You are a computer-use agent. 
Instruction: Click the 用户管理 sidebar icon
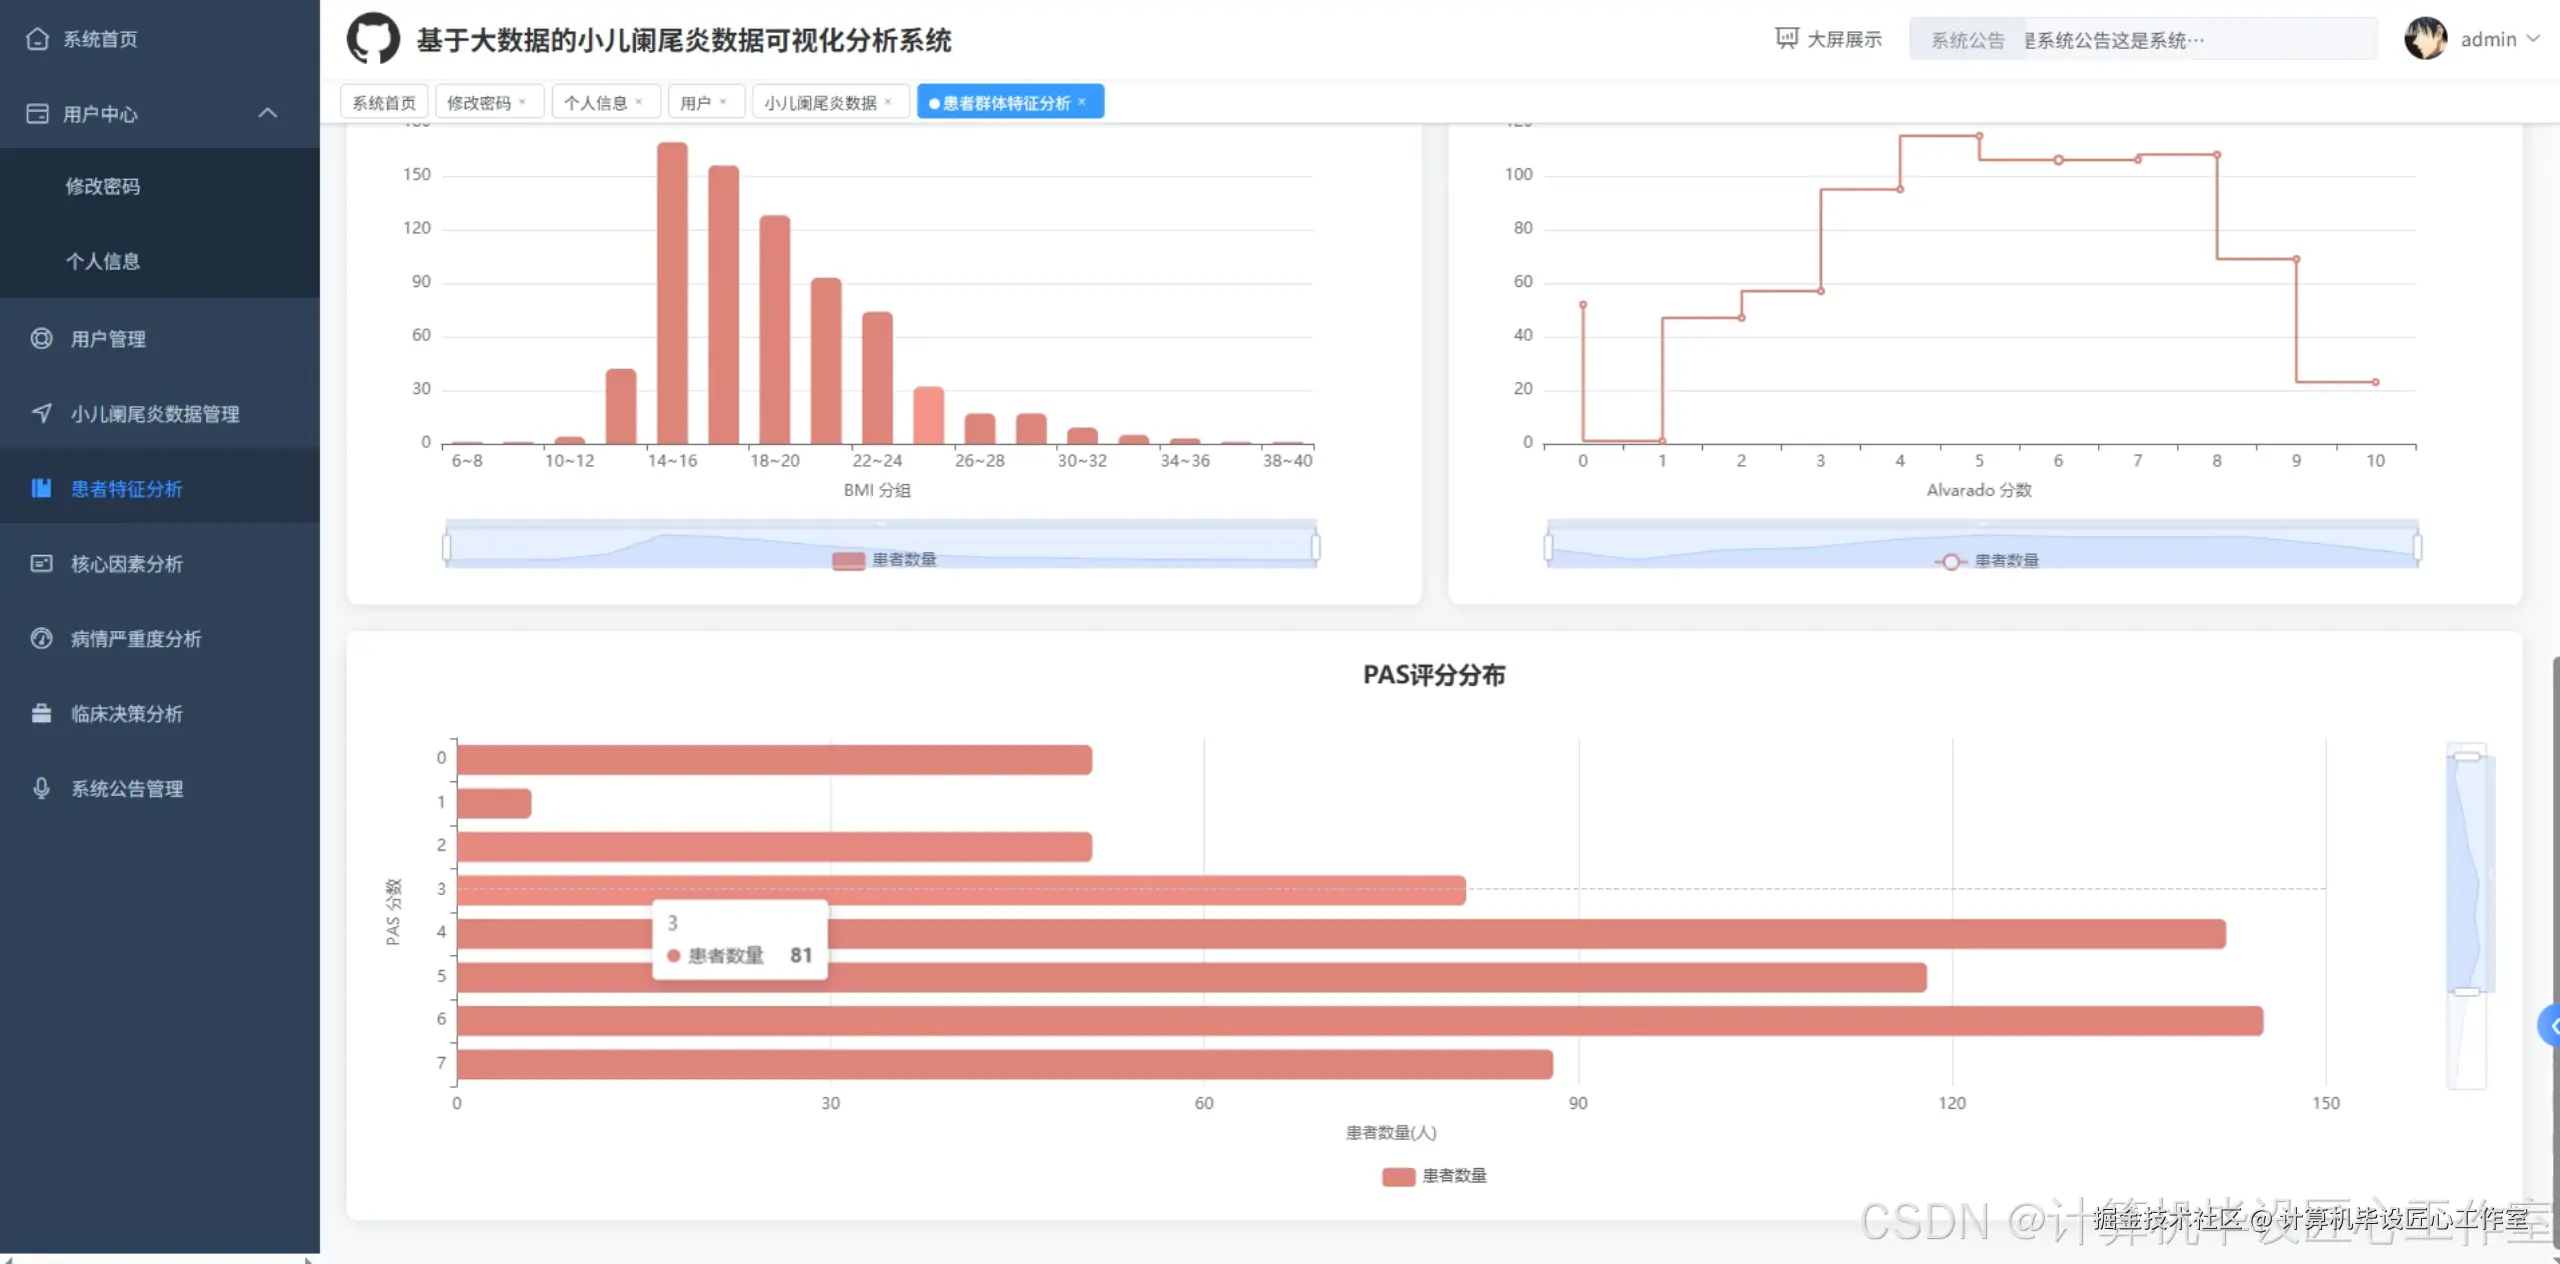point(41,339)
